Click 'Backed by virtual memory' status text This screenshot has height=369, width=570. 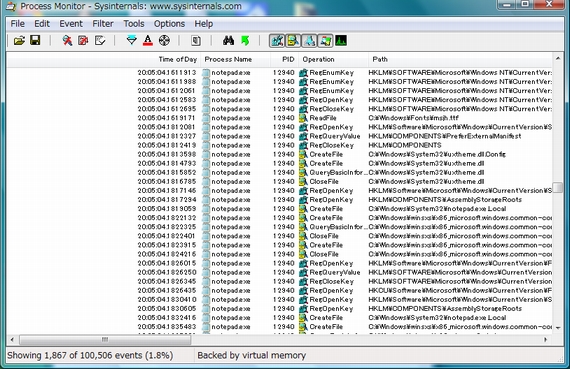(252, 356)
